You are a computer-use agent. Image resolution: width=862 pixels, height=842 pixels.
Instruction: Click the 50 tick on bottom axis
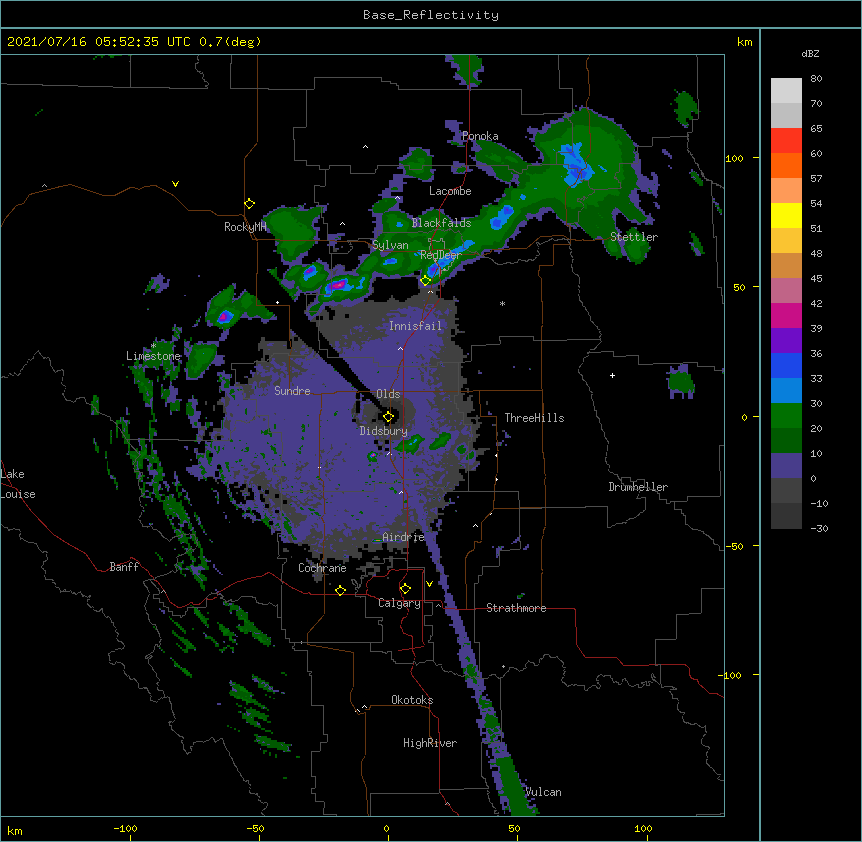(x=514, y=828)
